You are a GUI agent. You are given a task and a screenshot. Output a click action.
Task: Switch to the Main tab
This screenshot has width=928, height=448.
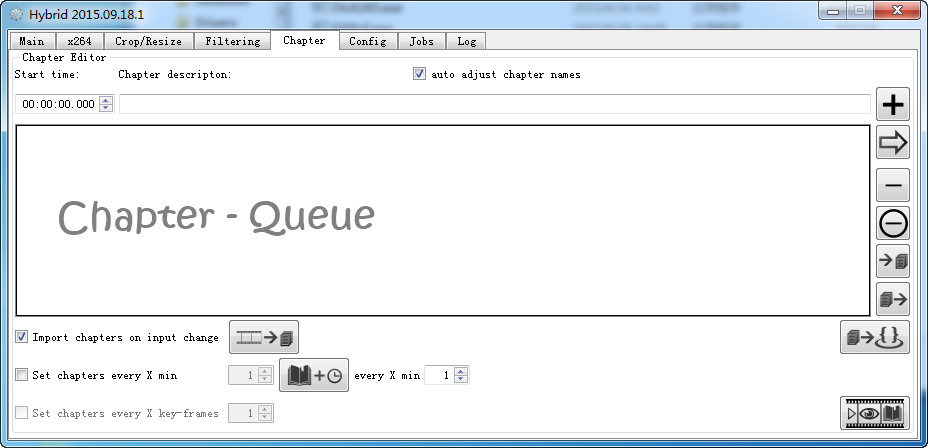tap(32, 41)
